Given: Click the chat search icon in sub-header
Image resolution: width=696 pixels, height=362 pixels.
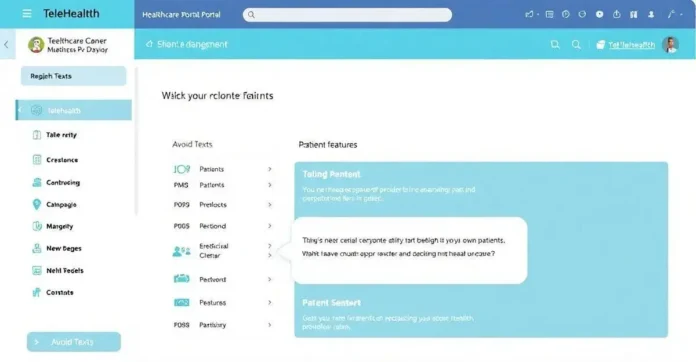Looking at the screenshot, I should pos(555,44).
